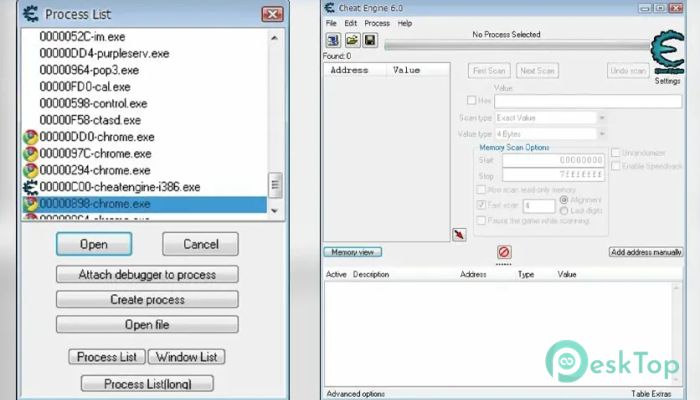Toggle the Hex checkbox
The height and width of the screenshot is (400, 700).
point(471,100)
